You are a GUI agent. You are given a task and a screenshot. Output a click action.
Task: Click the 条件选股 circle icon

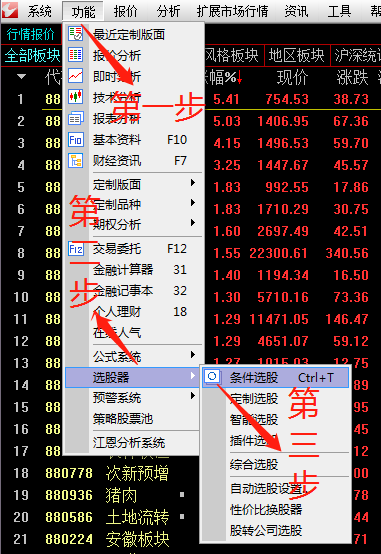click(x=212, y=377)
